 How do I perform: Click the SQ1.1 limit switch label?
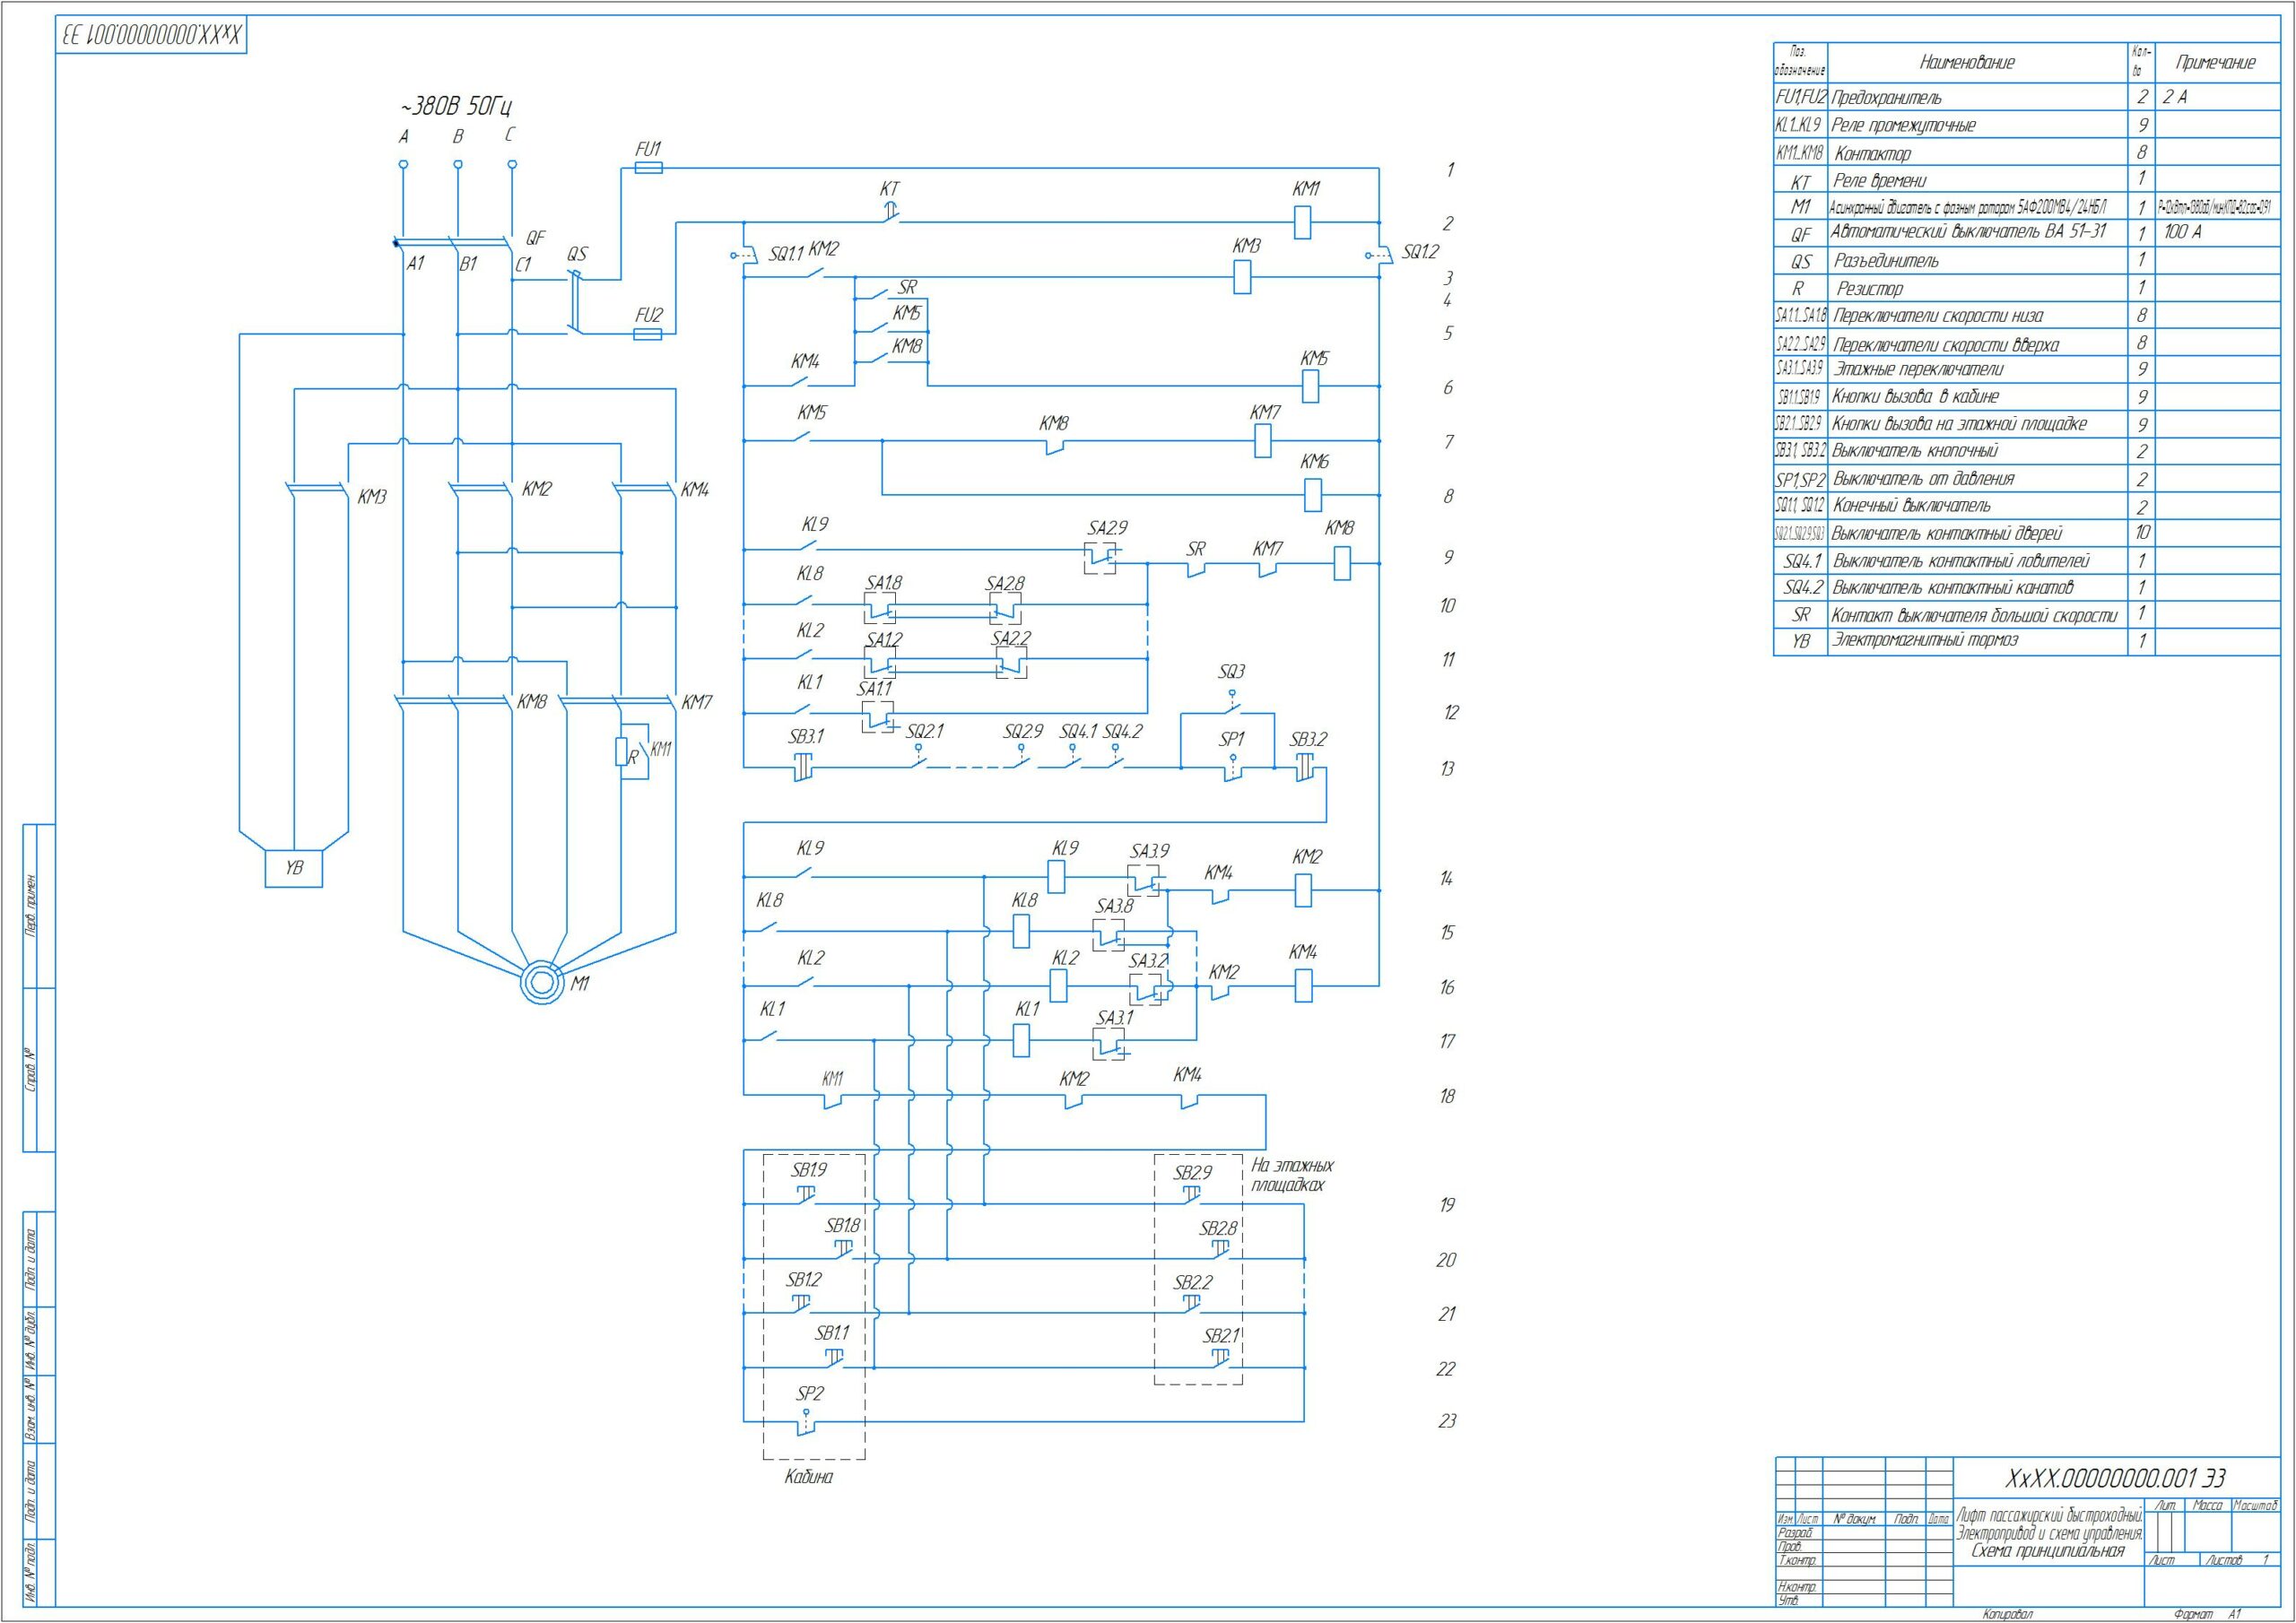point(786,254)
